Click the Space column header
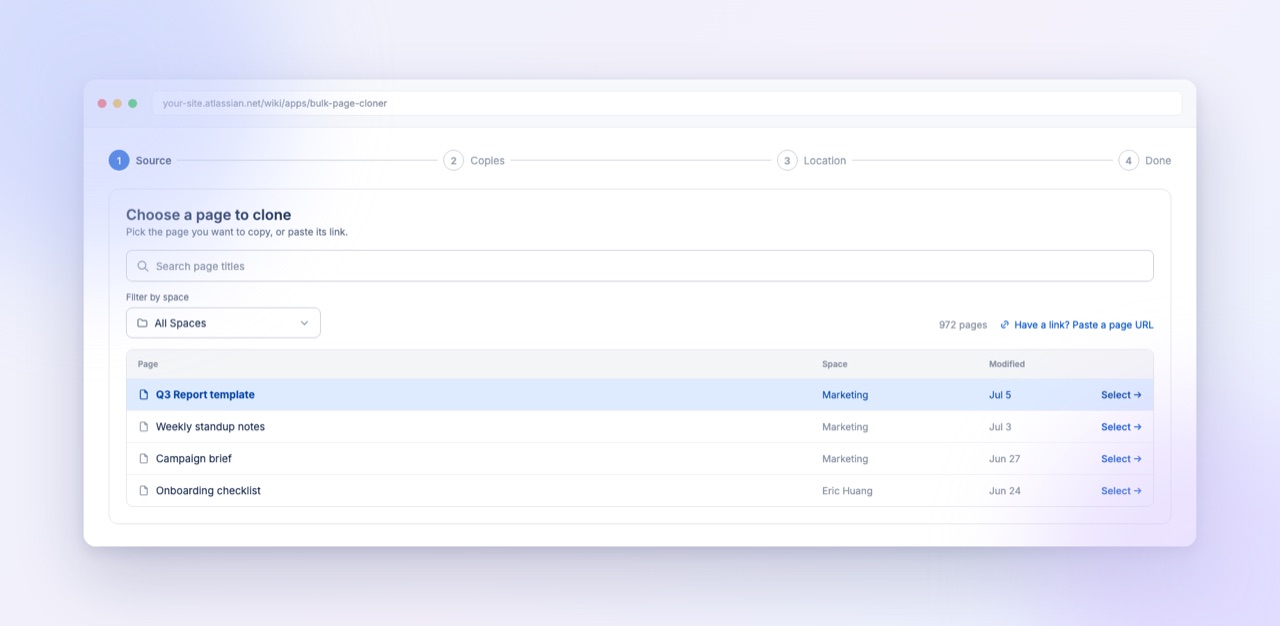Viewport: 1280px width, 626px height. tap(834, 364)
